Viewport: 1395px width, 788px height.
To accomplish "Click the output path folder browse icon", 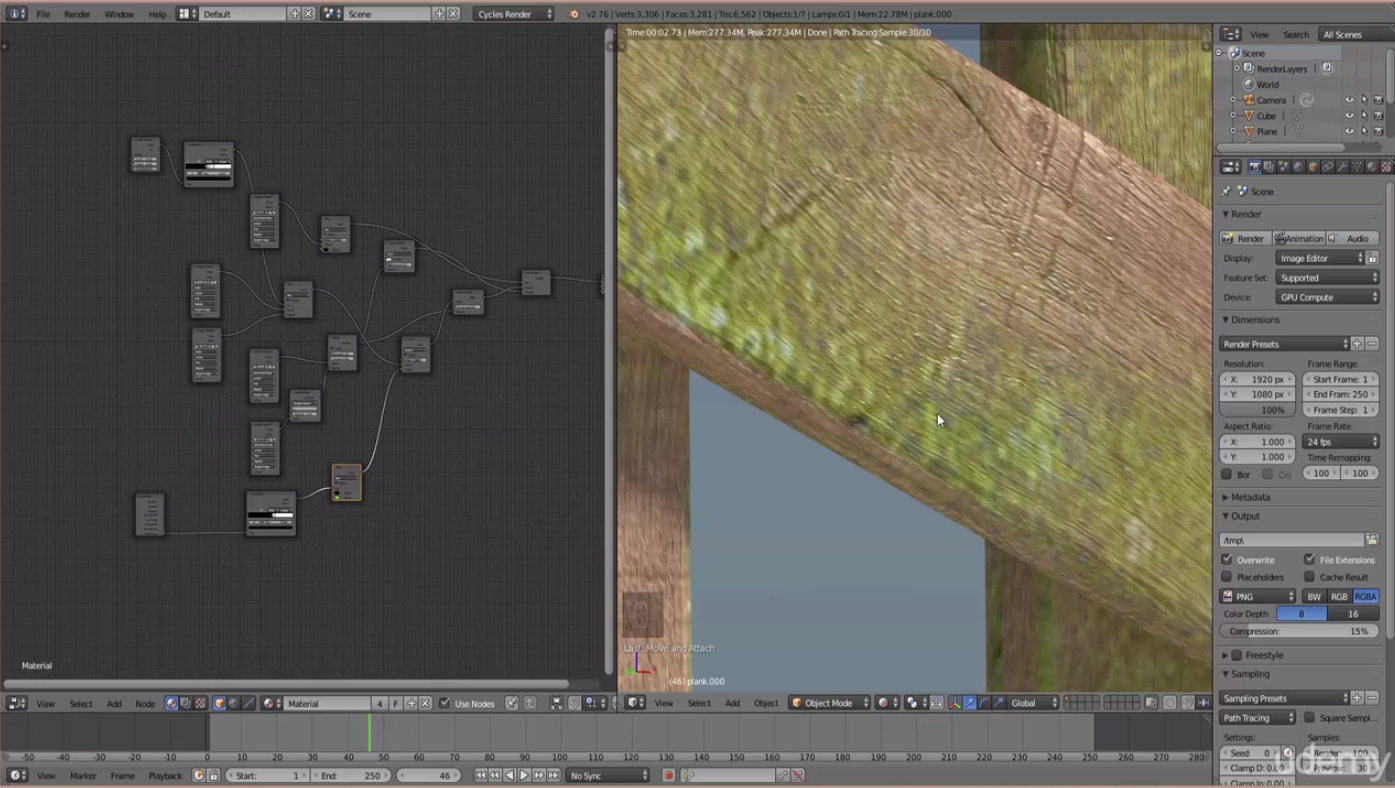I will click(1372, 540).
